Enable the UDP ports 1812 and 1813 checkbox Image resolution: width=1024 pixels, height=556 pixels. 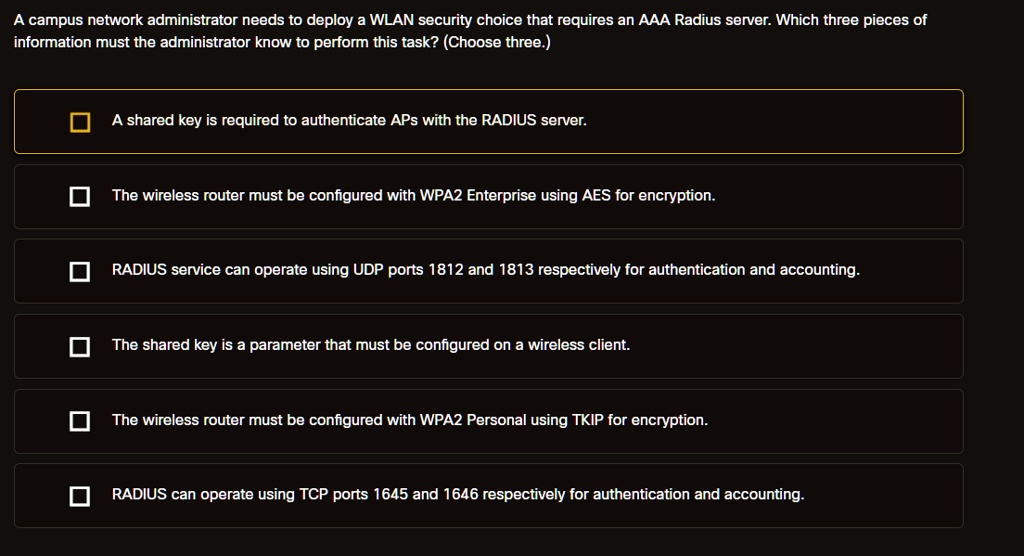(x=80, y=272)
